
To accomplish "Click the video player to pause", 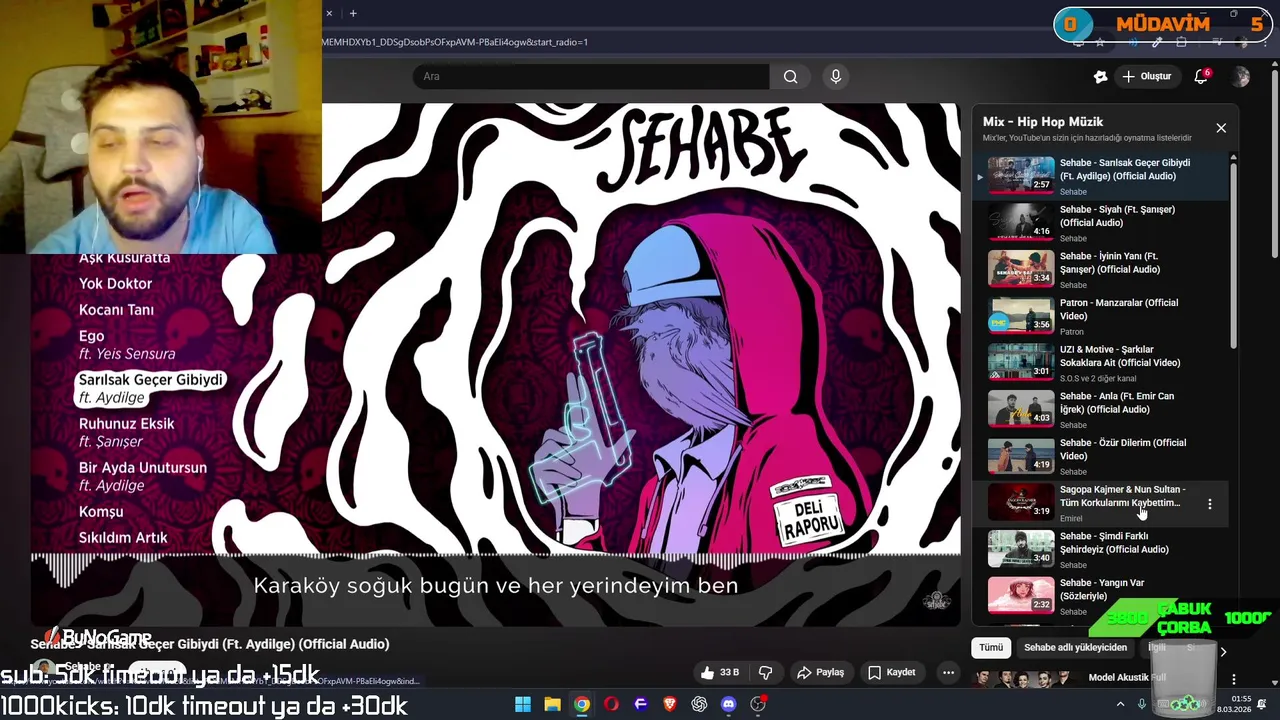I will [495, 365].
